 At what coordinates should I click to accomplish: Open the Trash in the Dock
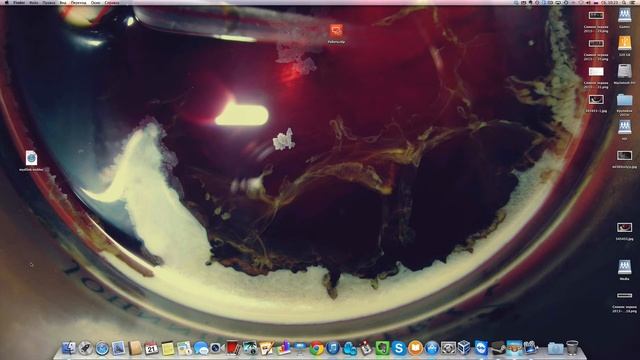click(x=572, y=348)
